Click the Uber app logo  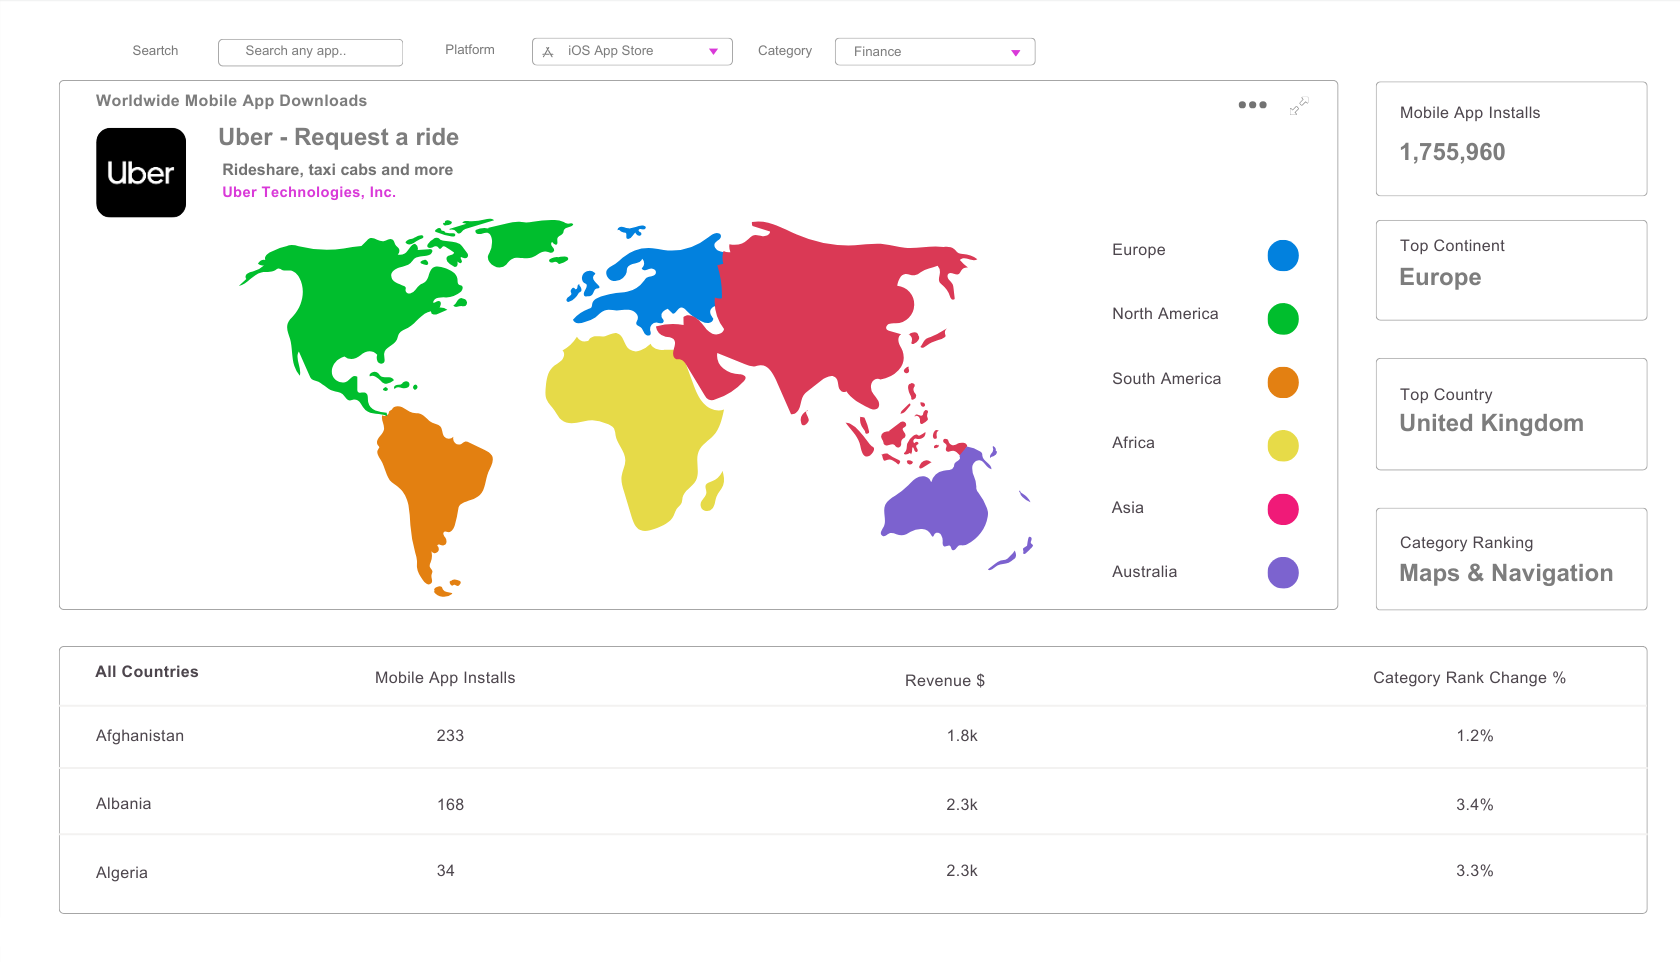(x=141, y=172)
